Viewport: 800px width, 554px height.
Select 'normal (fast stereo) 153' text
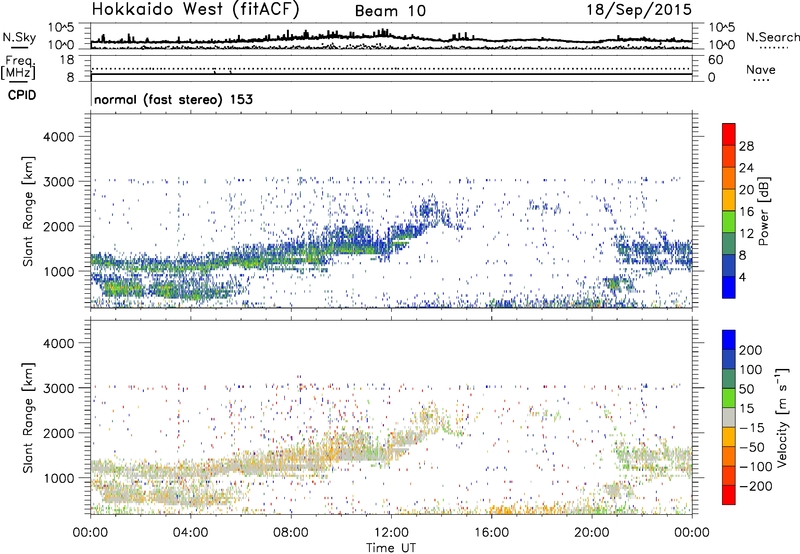(x=173, y=99)
